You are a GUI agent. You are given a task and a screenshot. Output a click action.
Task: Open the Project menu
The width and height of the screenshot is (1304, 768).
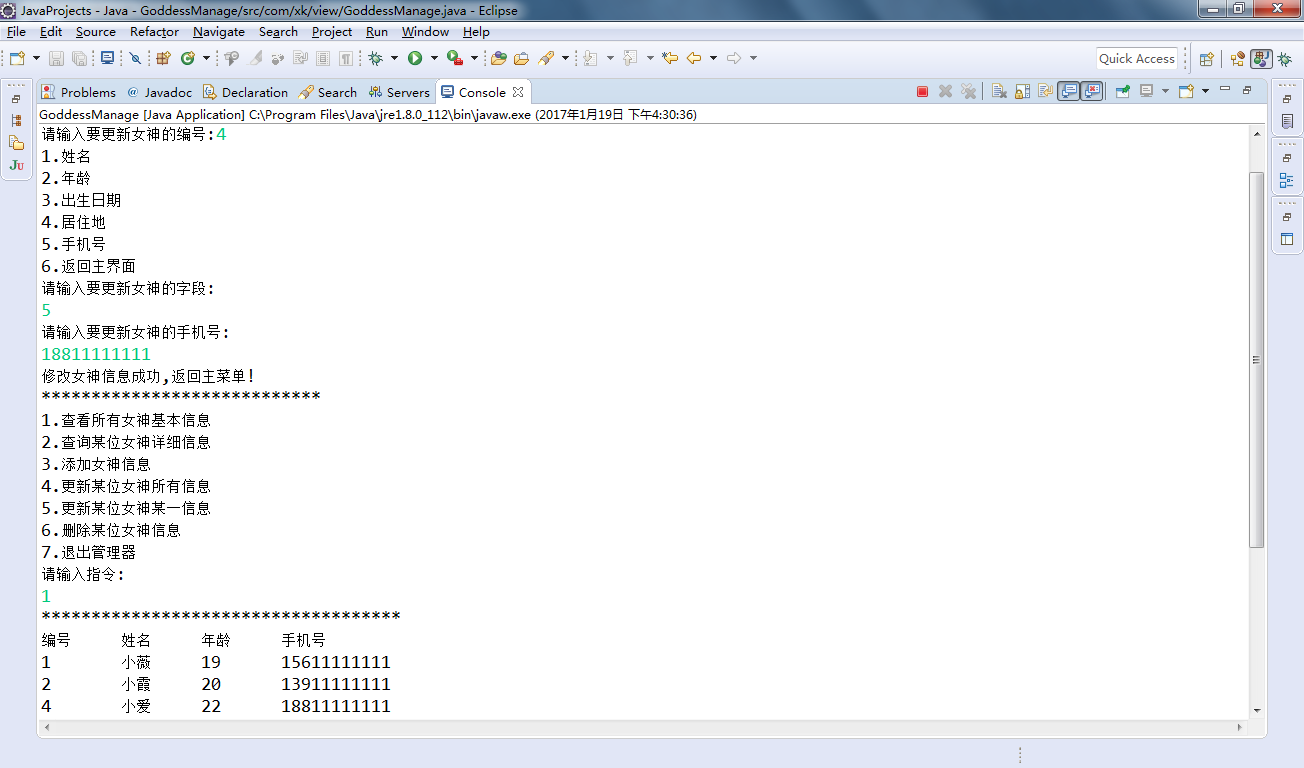tap(332, 32)
